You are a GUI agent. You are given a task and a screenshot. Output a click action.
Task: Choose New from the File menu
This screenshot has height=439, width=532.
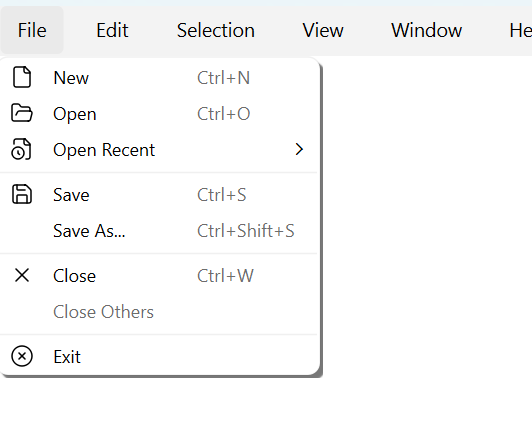click(x=159, y=78)
